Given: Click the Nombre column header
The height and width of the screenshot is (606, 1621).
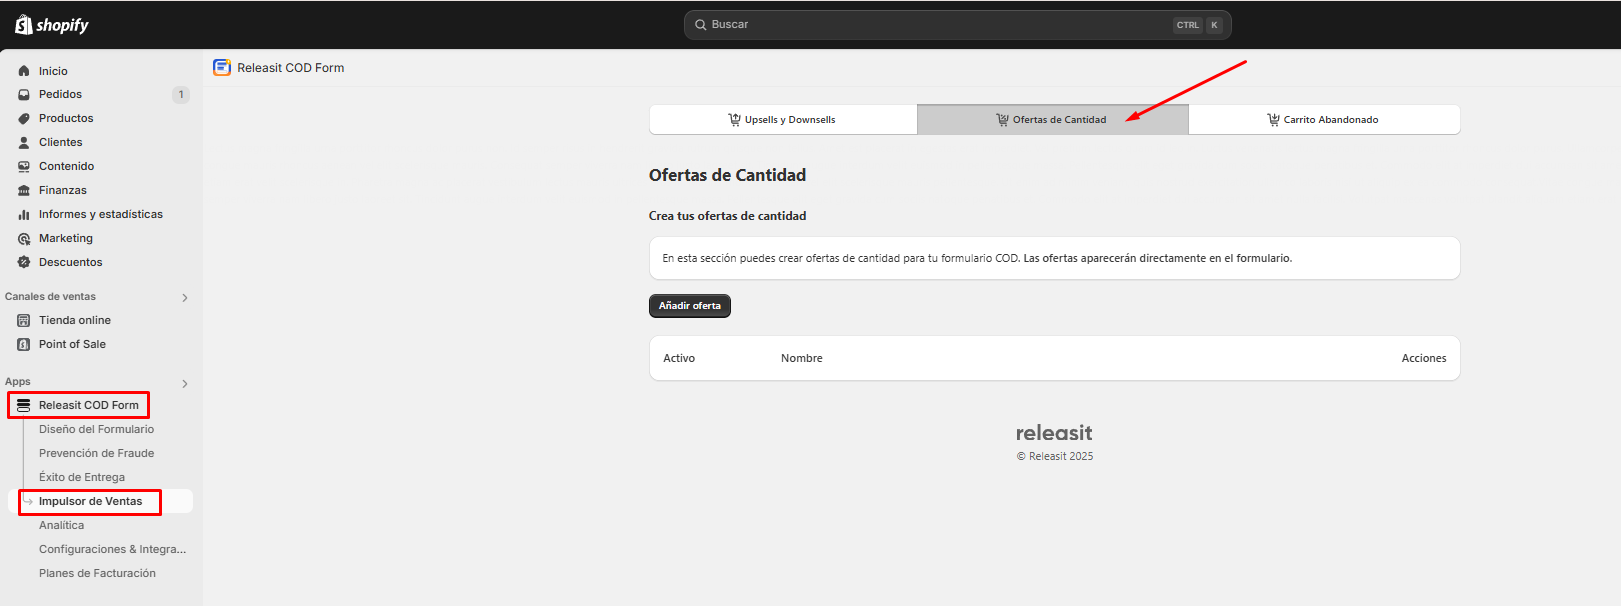Looking at the screenshot, I should pos(802,359).
